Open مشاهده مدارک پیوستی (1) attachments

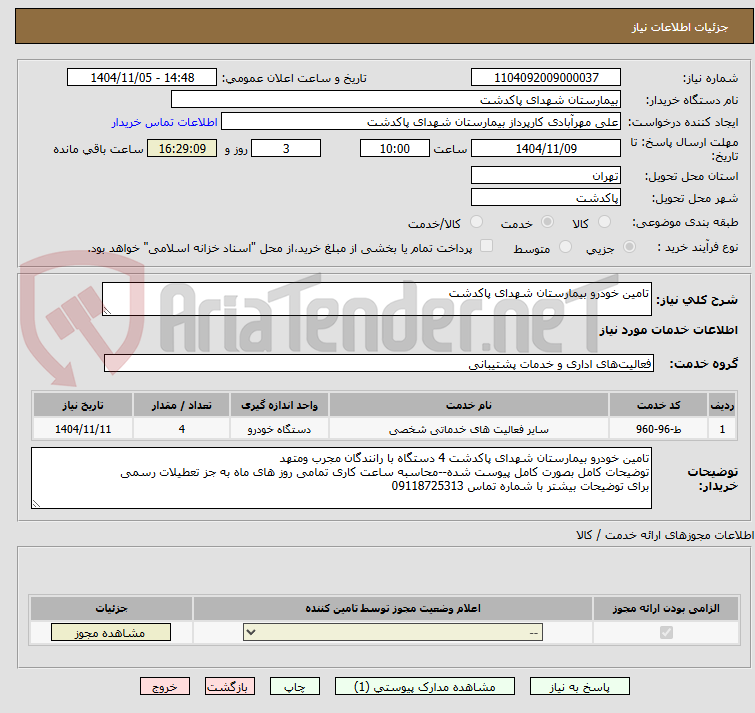tap(425, 687)
